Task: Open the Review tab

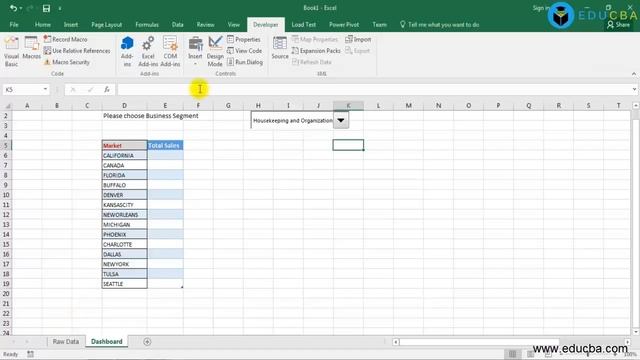Action: 205,24
